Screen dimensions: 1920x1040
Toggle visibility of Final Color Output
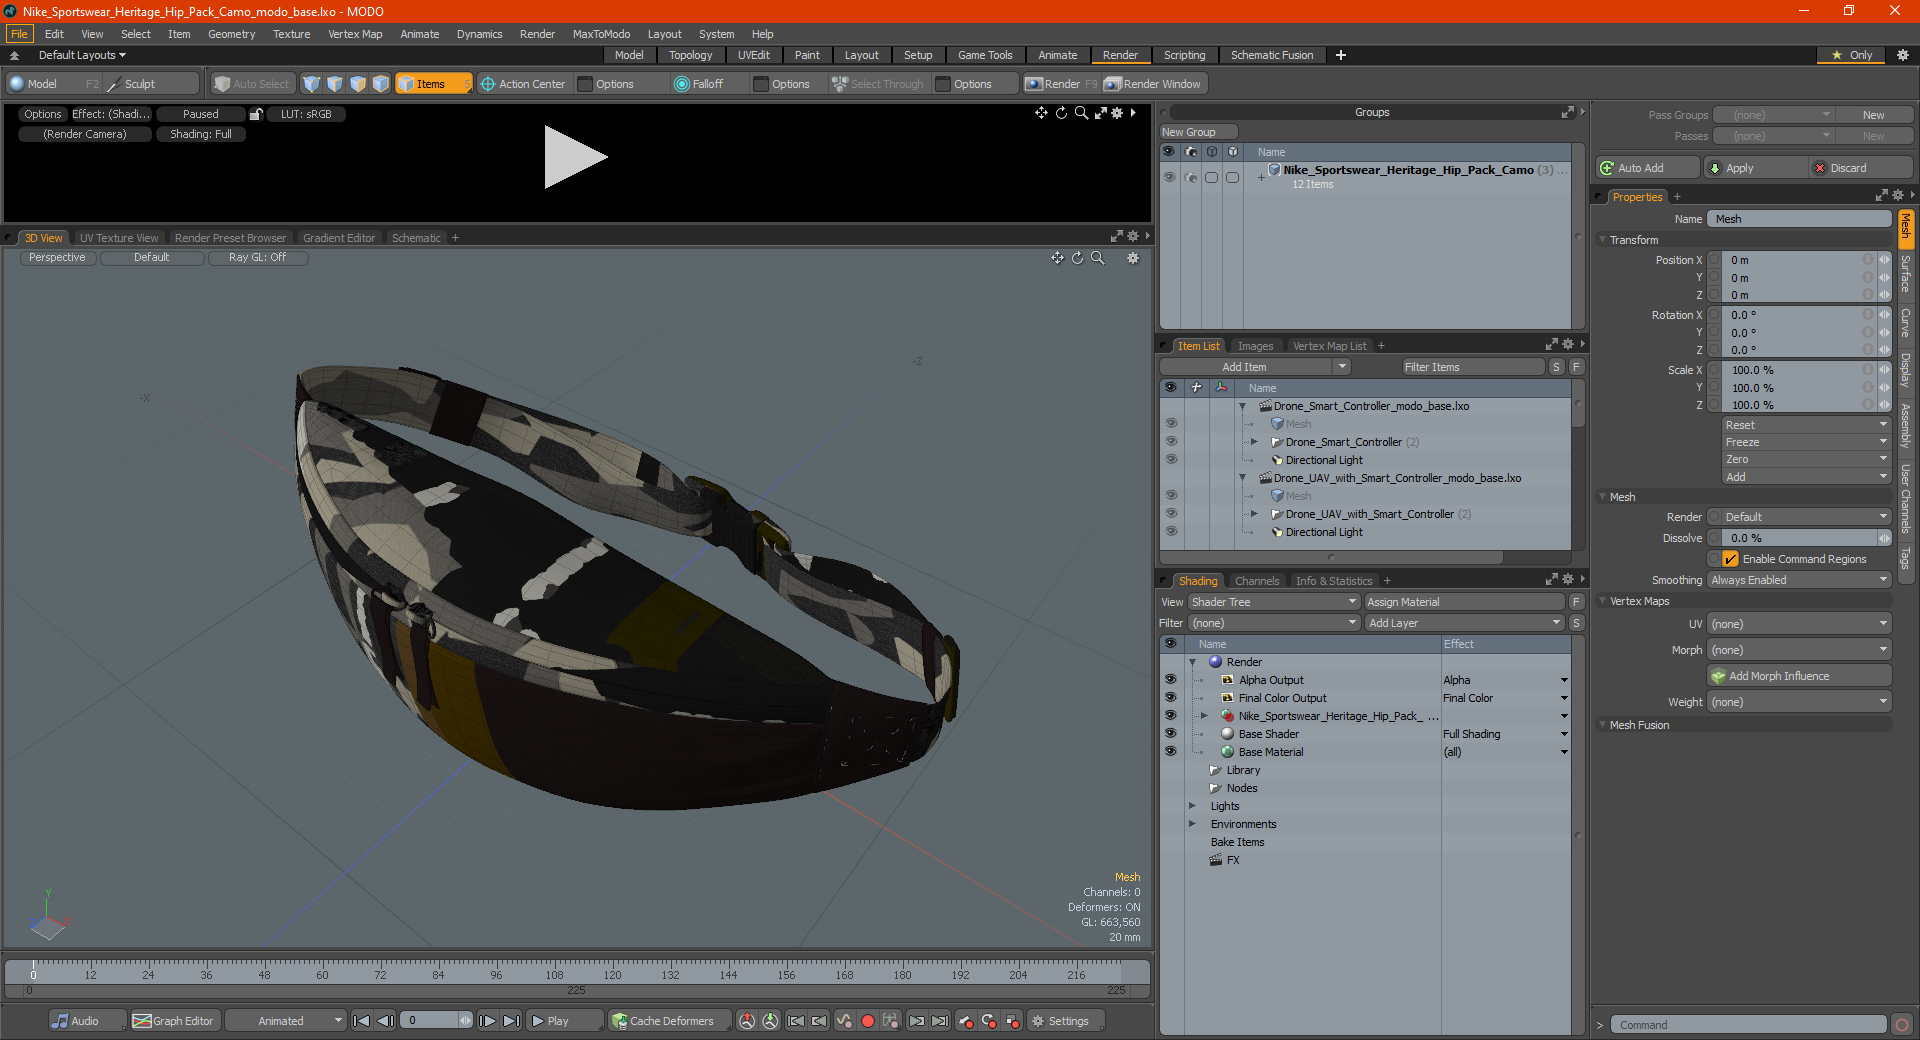(x=1170, y=698)
